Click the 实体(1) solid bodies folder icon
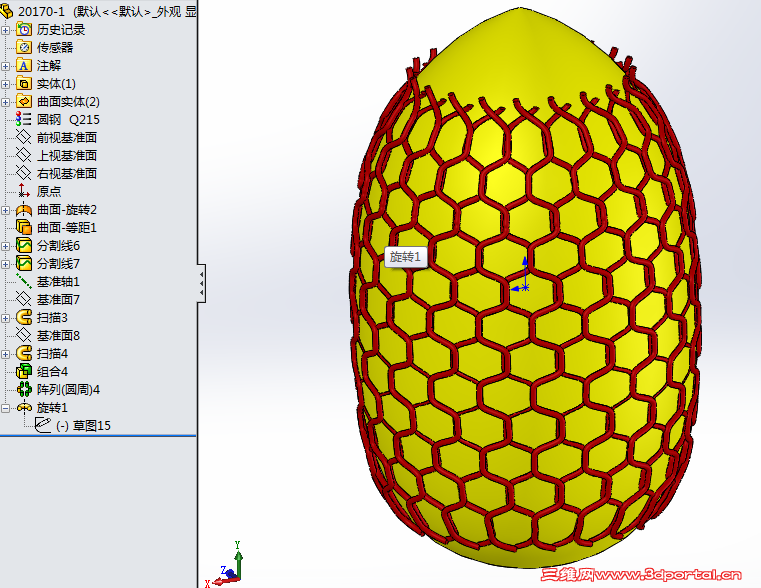 (24, 83)
